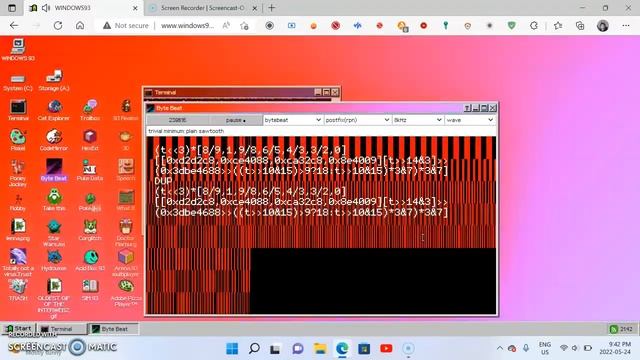Image resolution: width=640 pixels, height=360 pixels.
Task: Show hidden system tray icons chevron
Action: pos(500,348)
